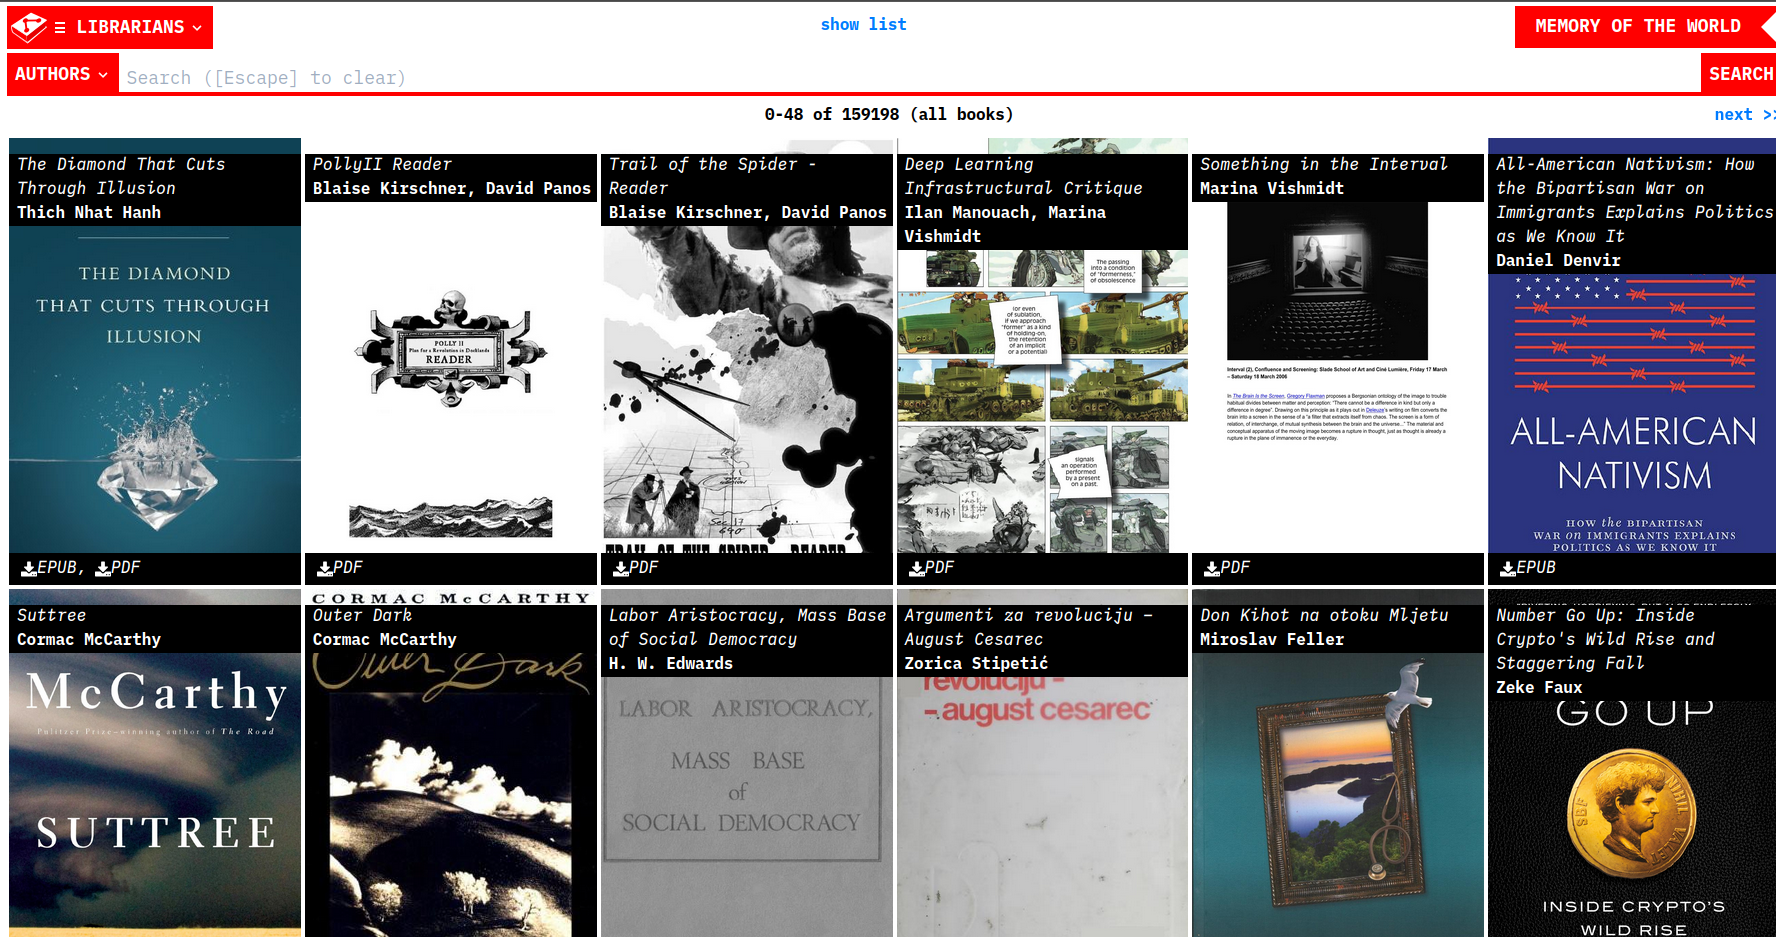Go to next page of books
The width and height of the screenshot is (1776, 937).
pyautogui.click(x=1744, y=114)
